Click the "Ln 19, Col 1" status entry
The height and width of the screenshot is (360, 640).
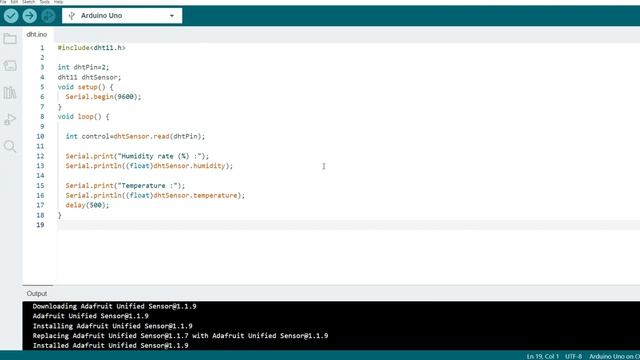542,356
